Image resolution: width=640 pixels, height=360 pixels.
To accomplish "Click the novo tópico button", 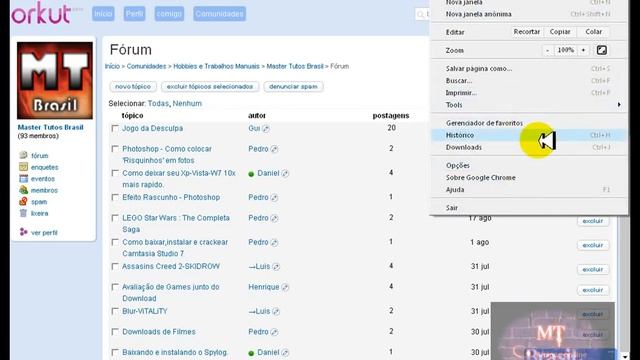I will [x=133, y=87].
